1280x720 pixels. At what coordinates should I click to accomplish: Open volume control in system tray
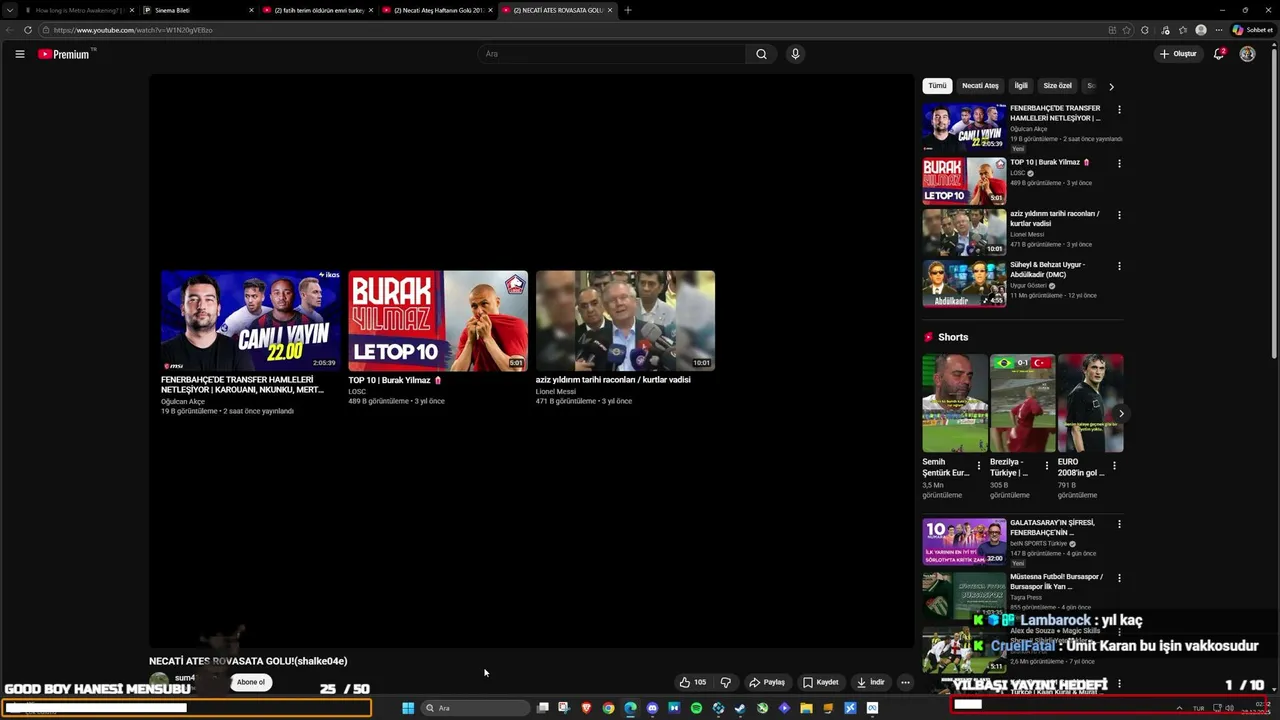point(1229,708)
